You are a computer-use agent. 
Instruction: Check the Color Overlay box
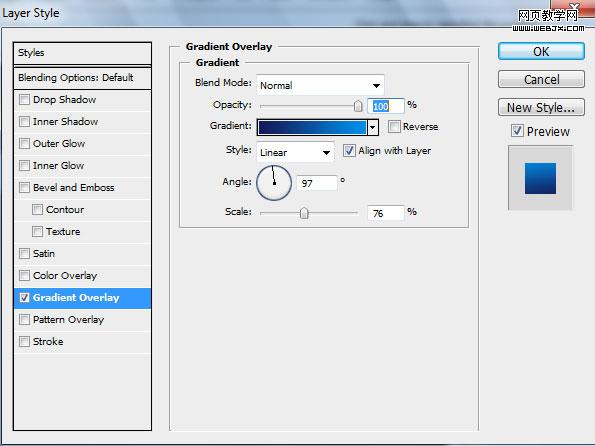[x=24, y=276]
